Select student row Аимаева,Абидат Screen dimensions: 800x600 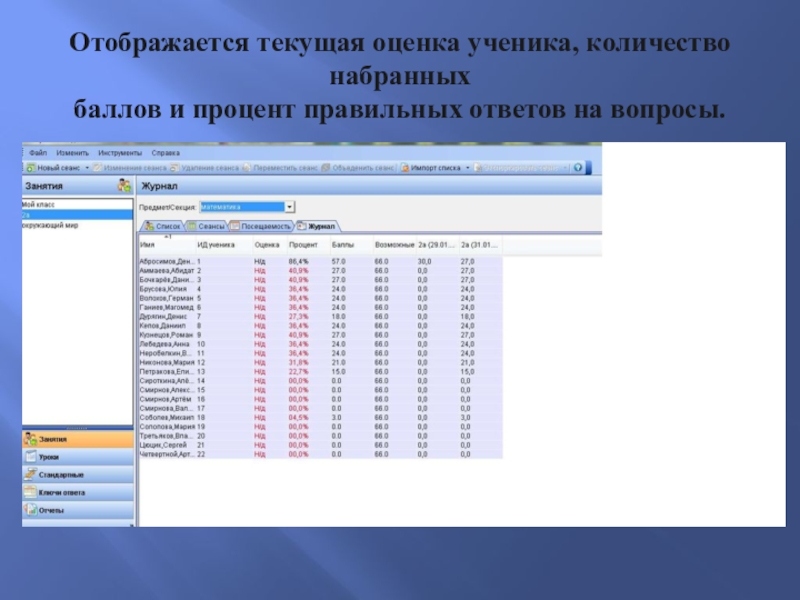(x=320, y=270)
